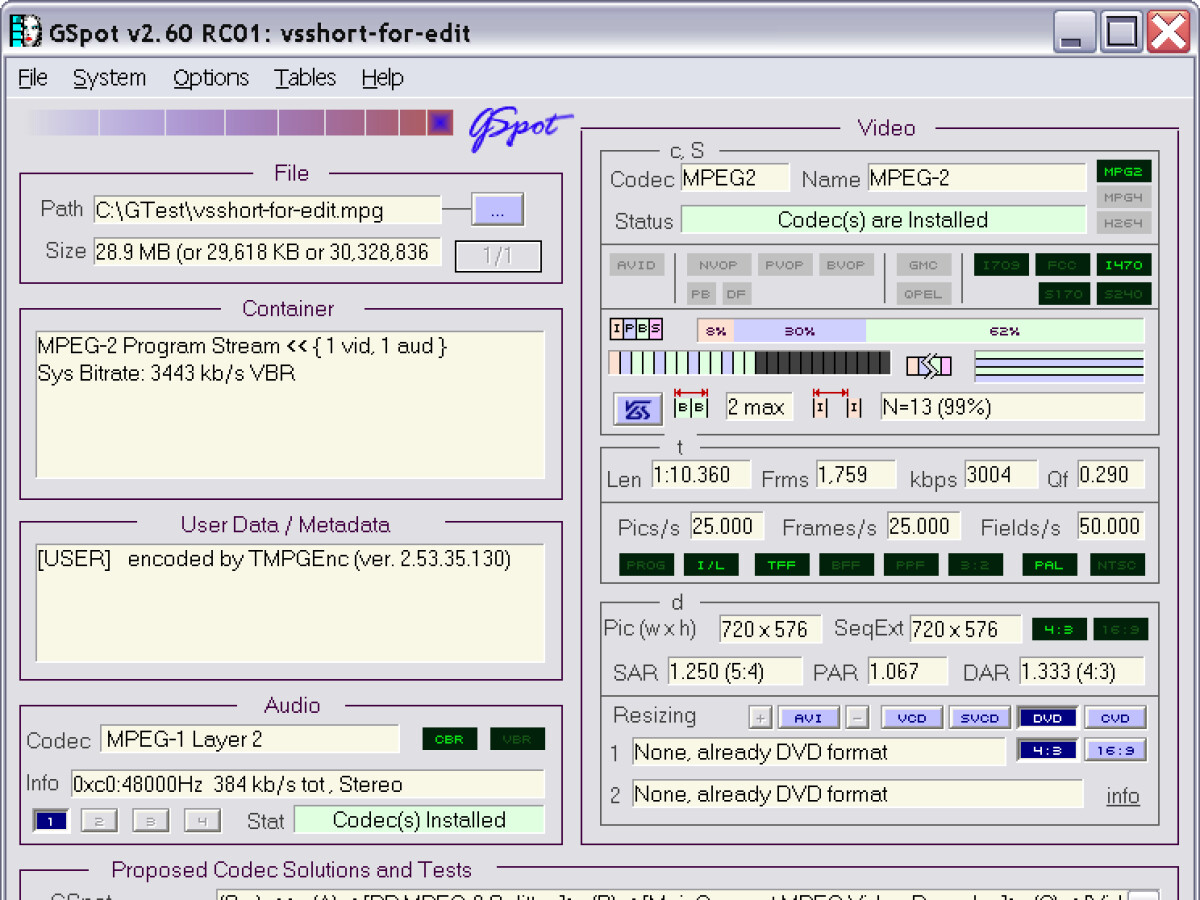Click the PB indicator
Viewport: 1200px width, 900px height.
(x=701, y=293)
